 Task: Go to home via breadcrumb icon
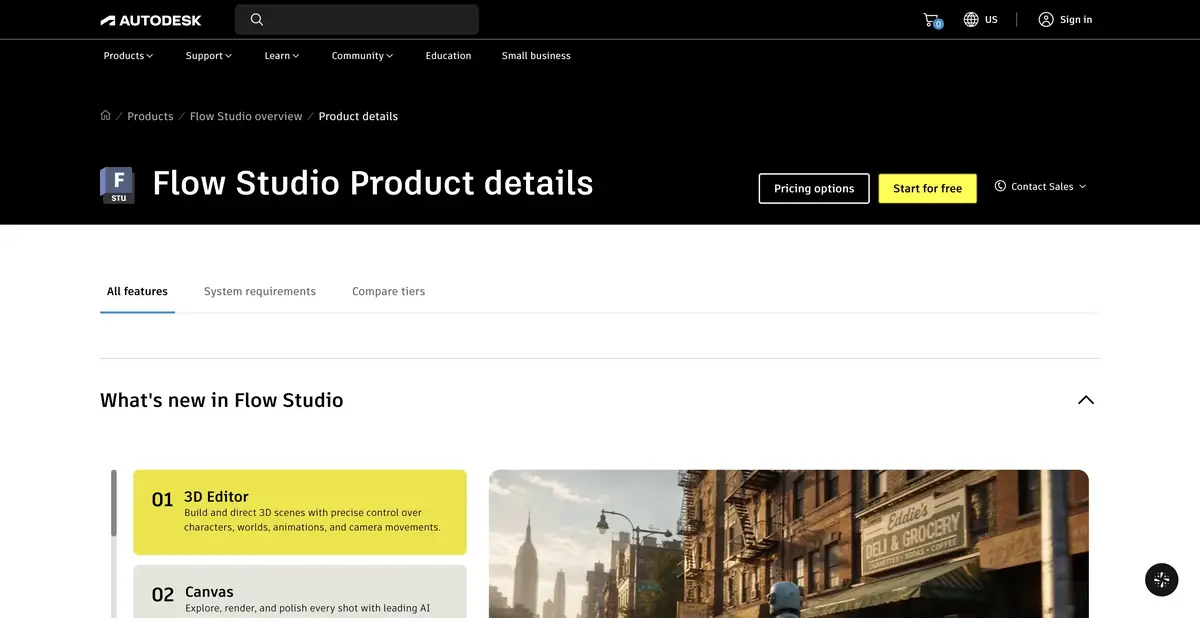pyautogui.click(x=105, y=116)
